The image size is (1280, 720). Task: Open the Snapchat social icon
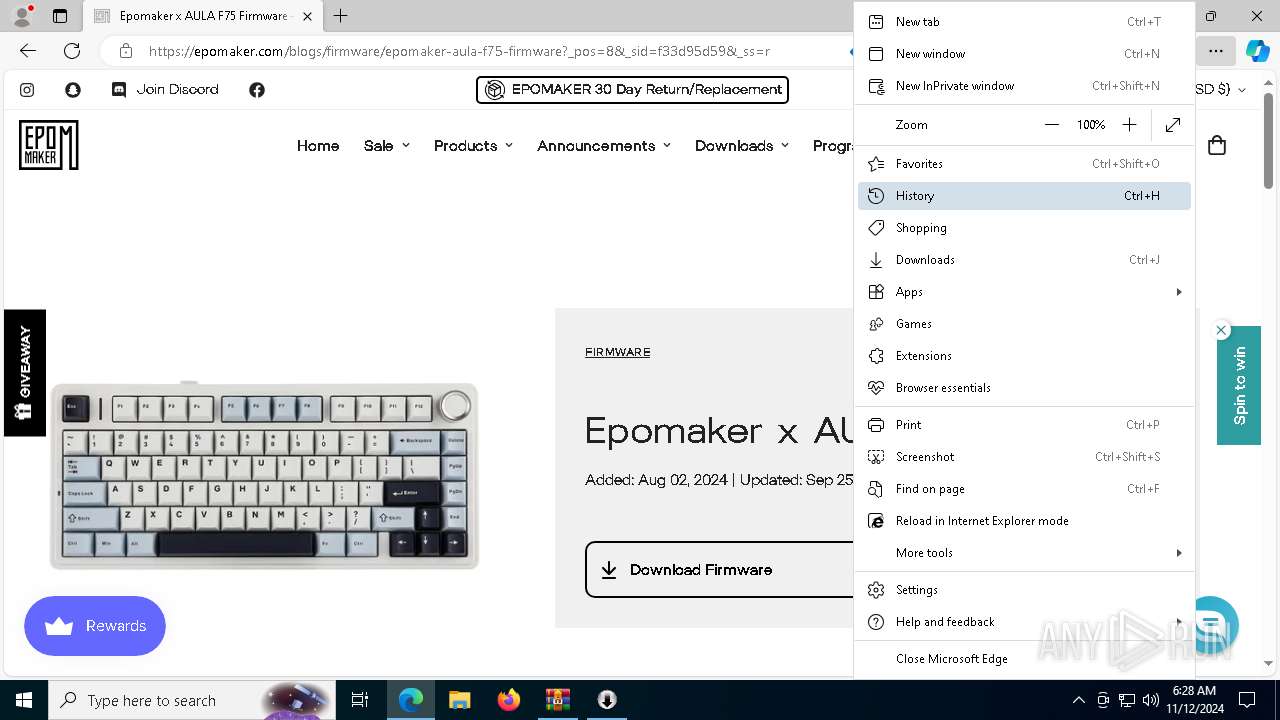[x=73, y=90]
